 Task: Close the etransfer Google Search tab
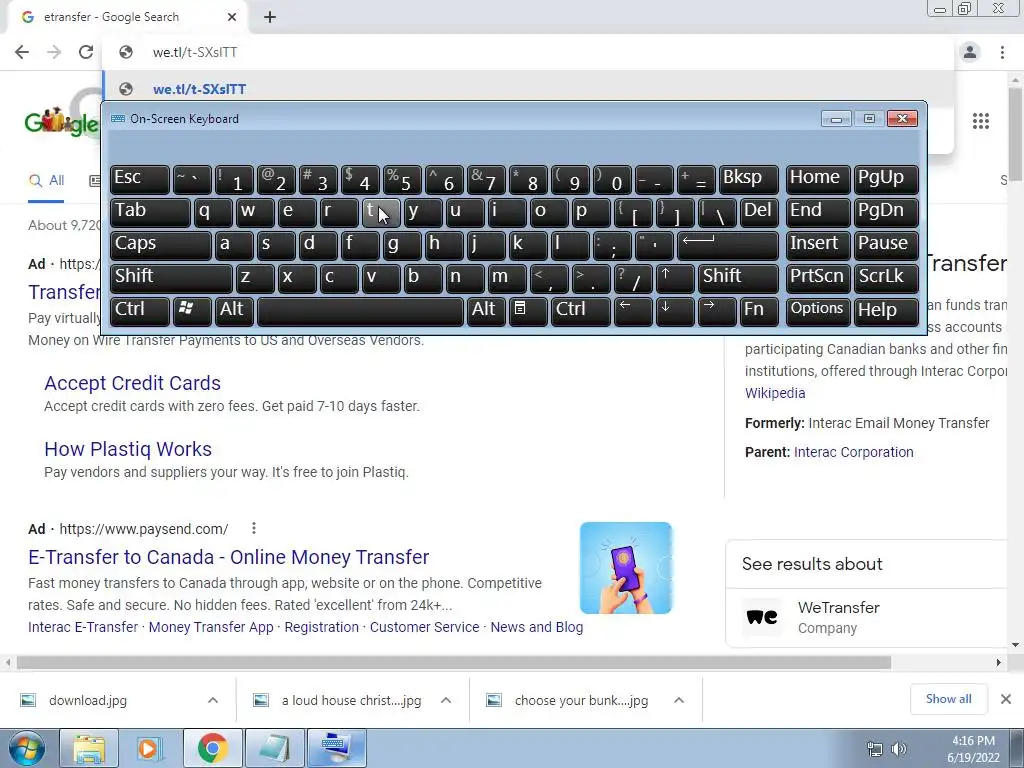[x=232, y=17]
